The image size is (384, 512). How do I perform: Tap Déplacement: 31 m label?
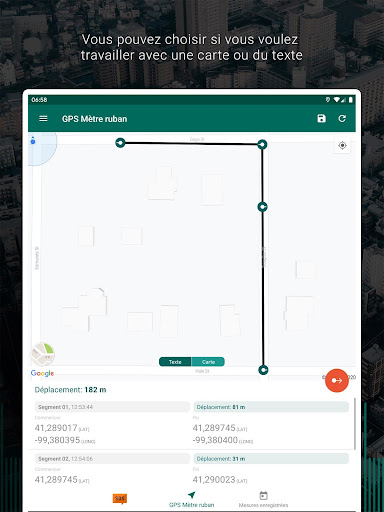[x=271, y=459]
